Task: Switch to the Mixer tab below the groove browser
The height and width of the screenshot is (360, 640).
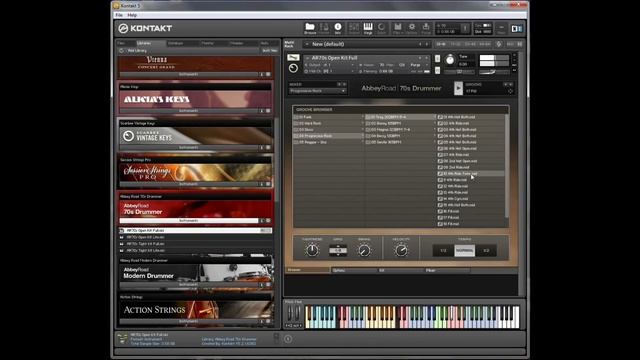Action: pyautogui.click(x=448, y=270)
